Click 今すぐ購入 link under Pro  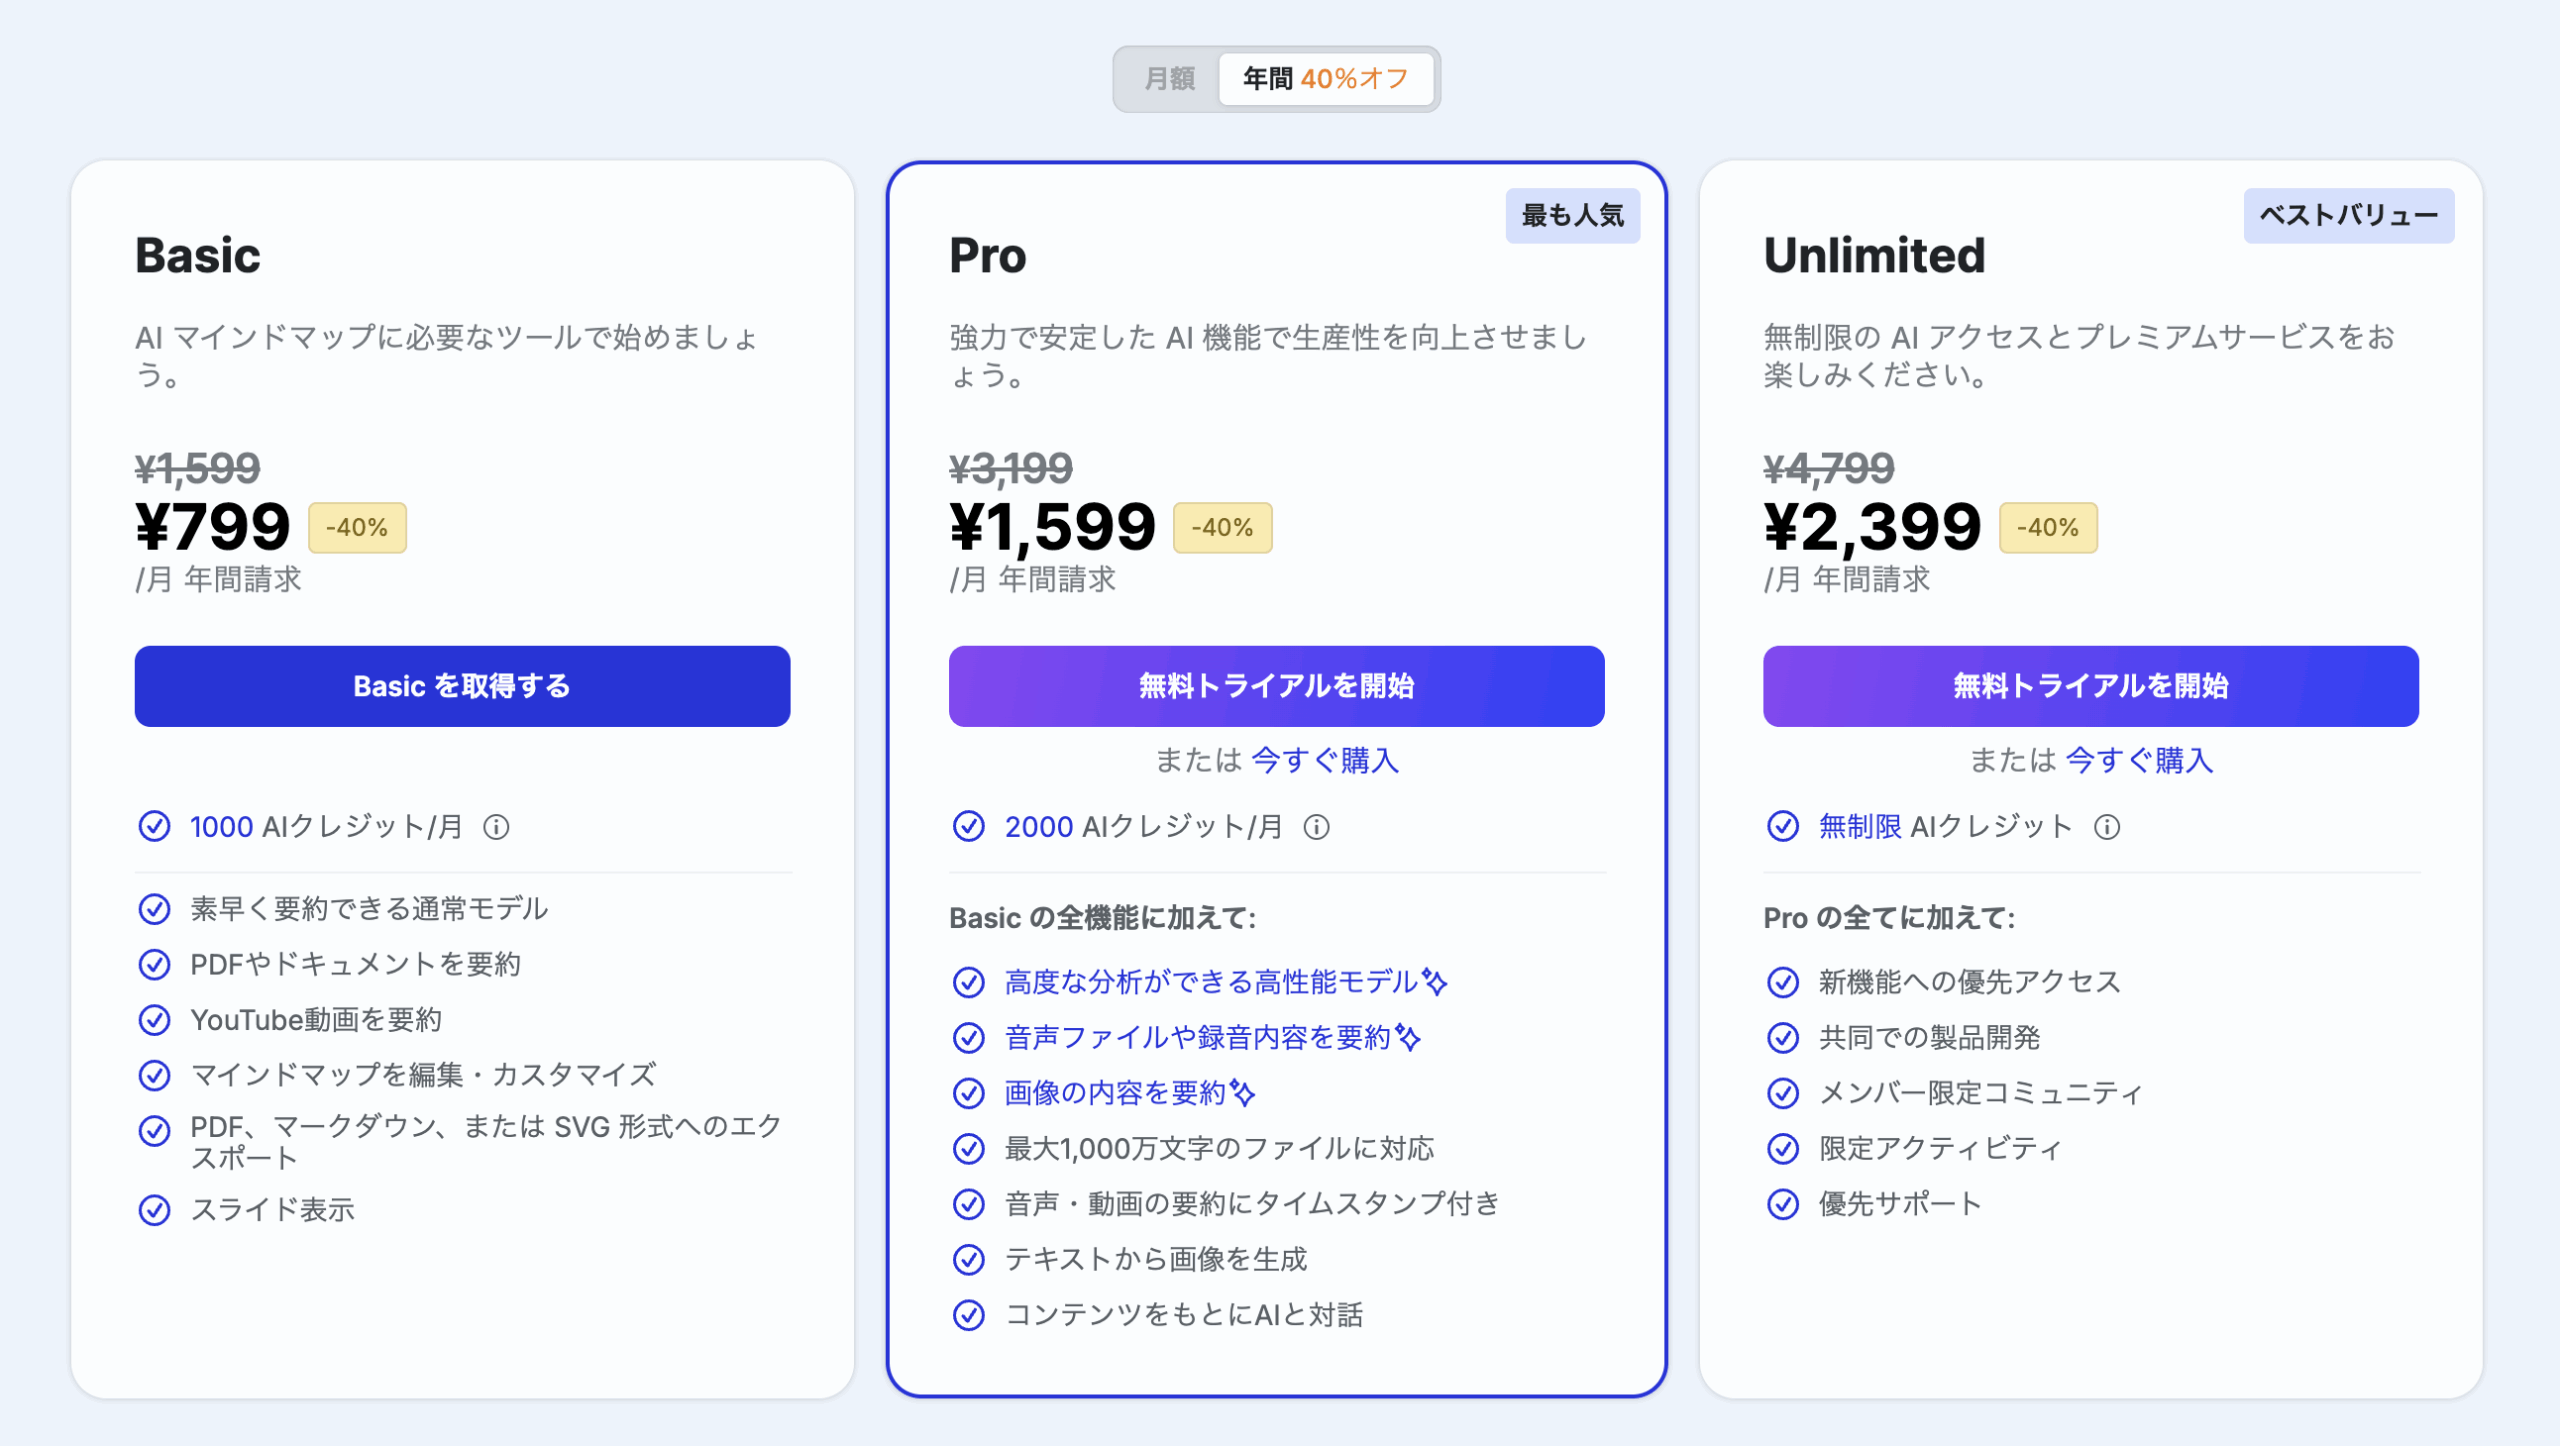(1325, 761)
